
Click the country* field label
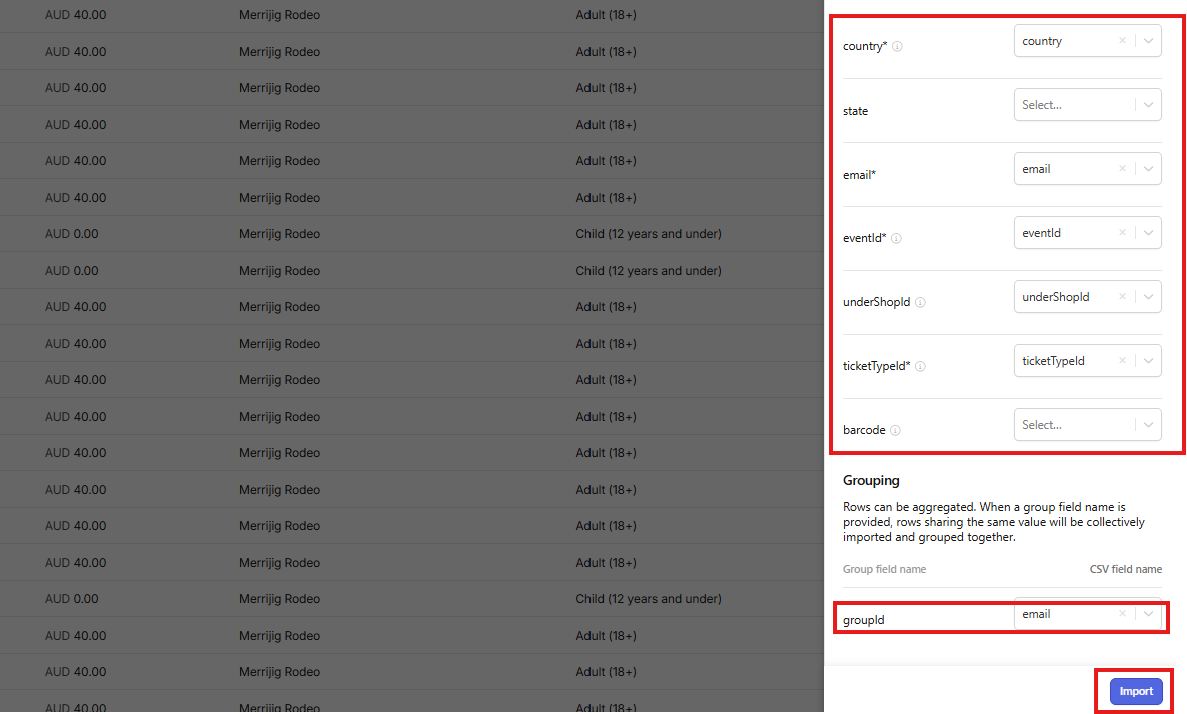coord(865,46)
